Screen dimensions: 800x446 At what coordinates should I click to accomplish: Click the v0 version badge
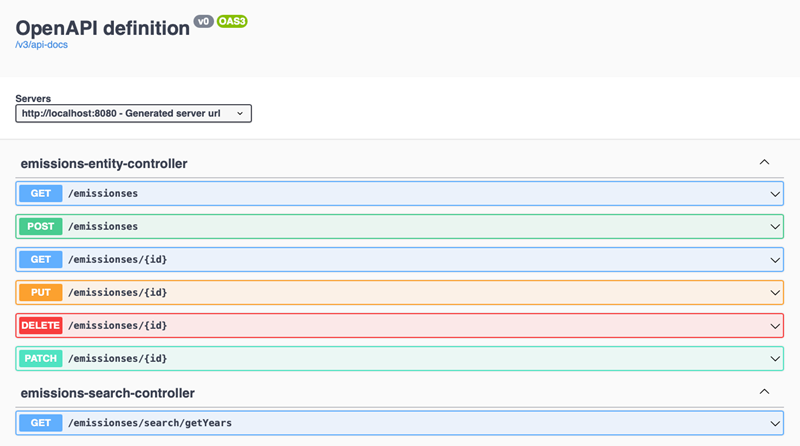[204, 21]
